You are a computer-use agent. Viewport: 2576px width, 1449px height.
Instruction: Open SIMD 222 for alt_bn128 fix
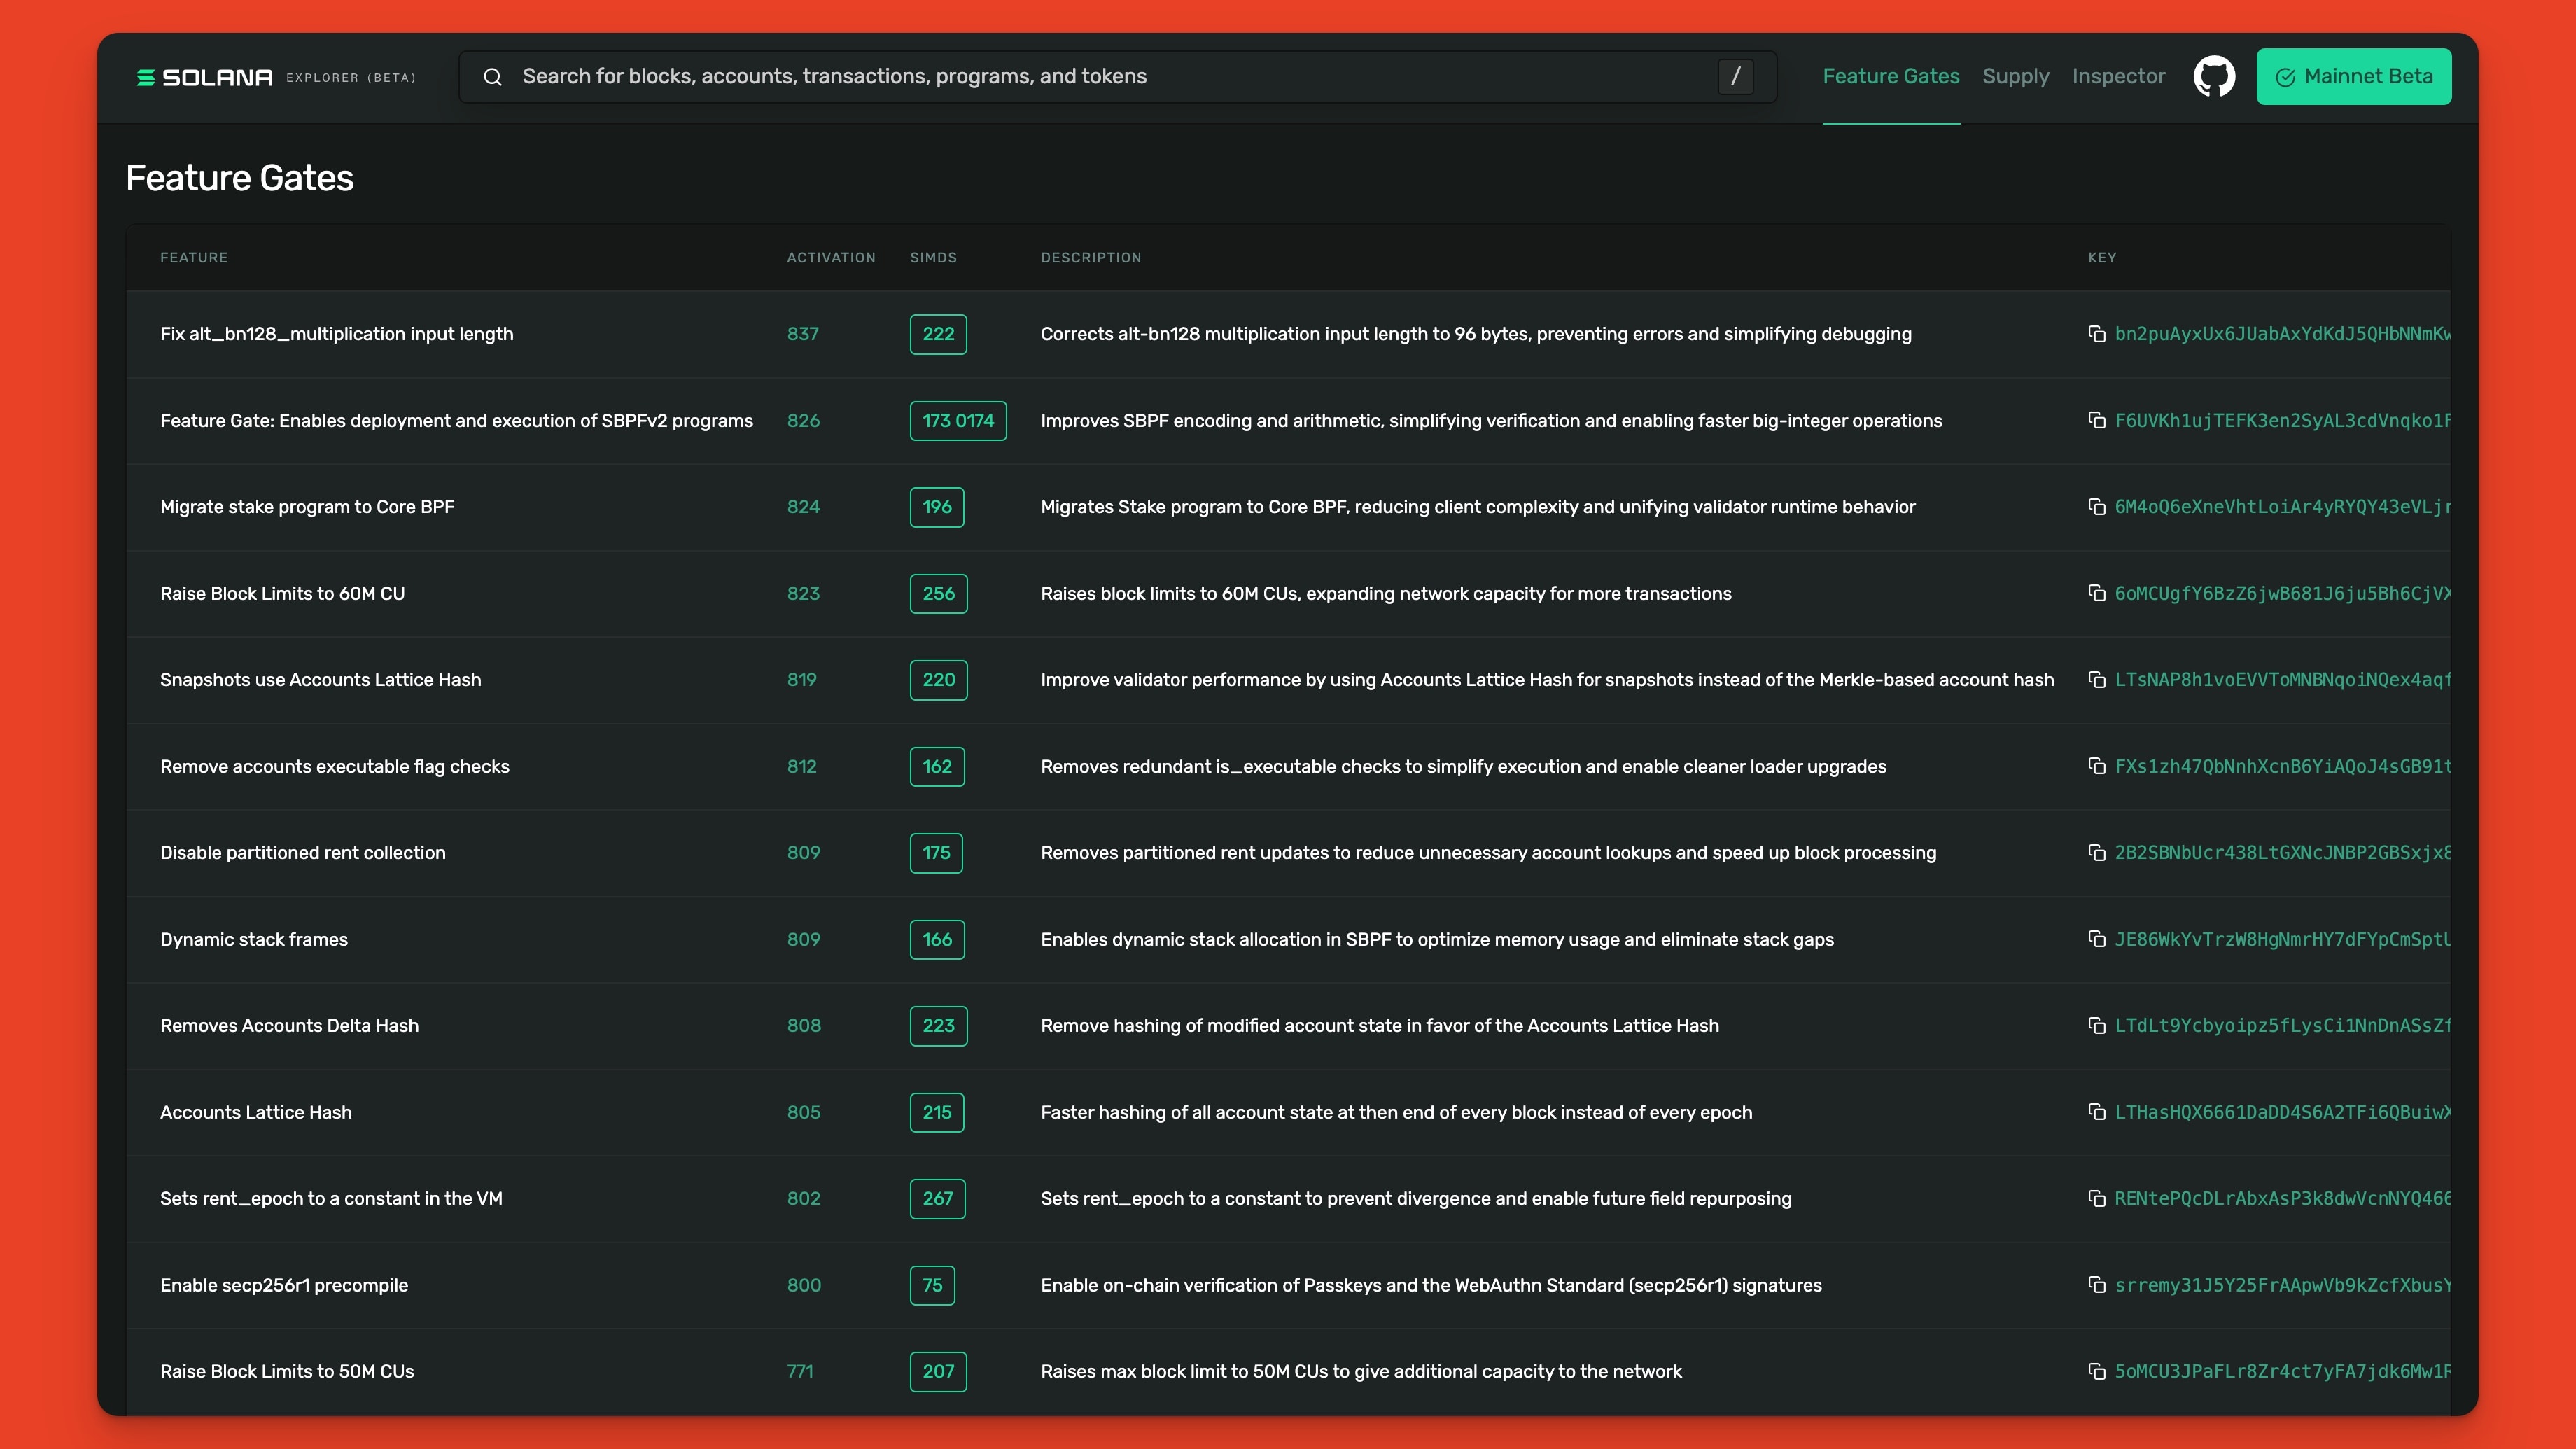(937, 334)
